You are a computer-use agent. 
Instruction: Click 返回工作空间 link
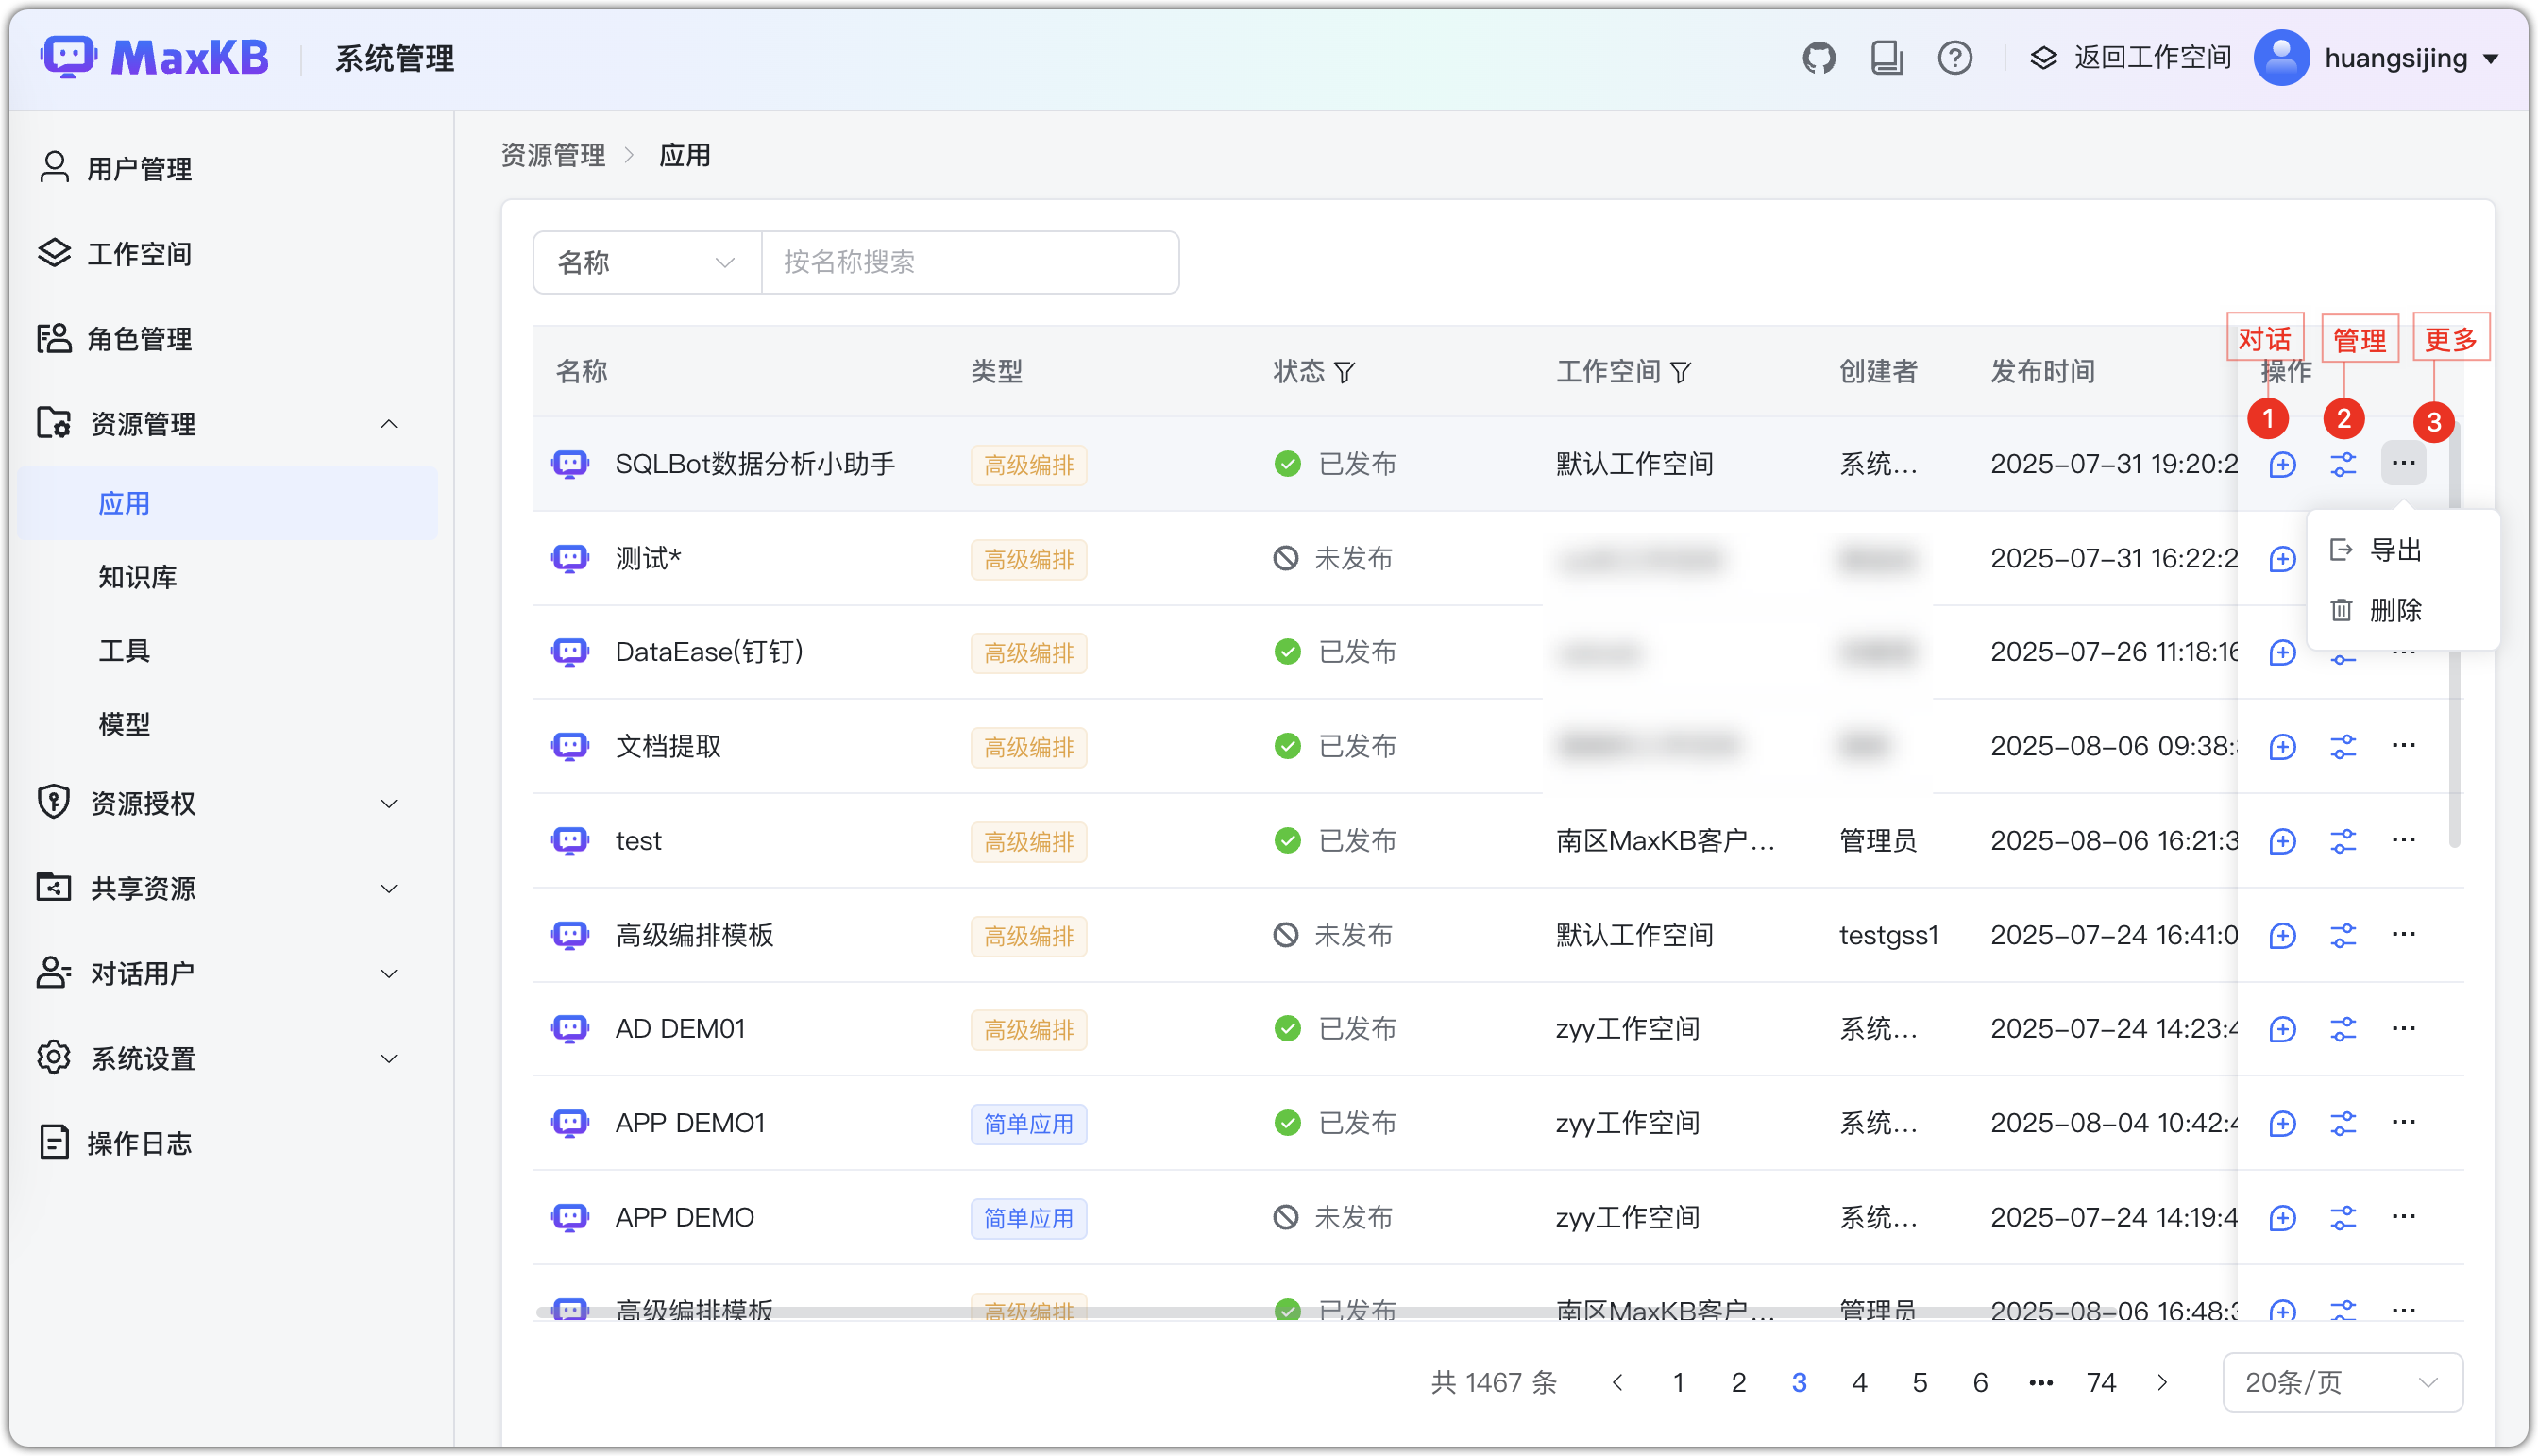pyautogui.click(x=2131, y=58)
